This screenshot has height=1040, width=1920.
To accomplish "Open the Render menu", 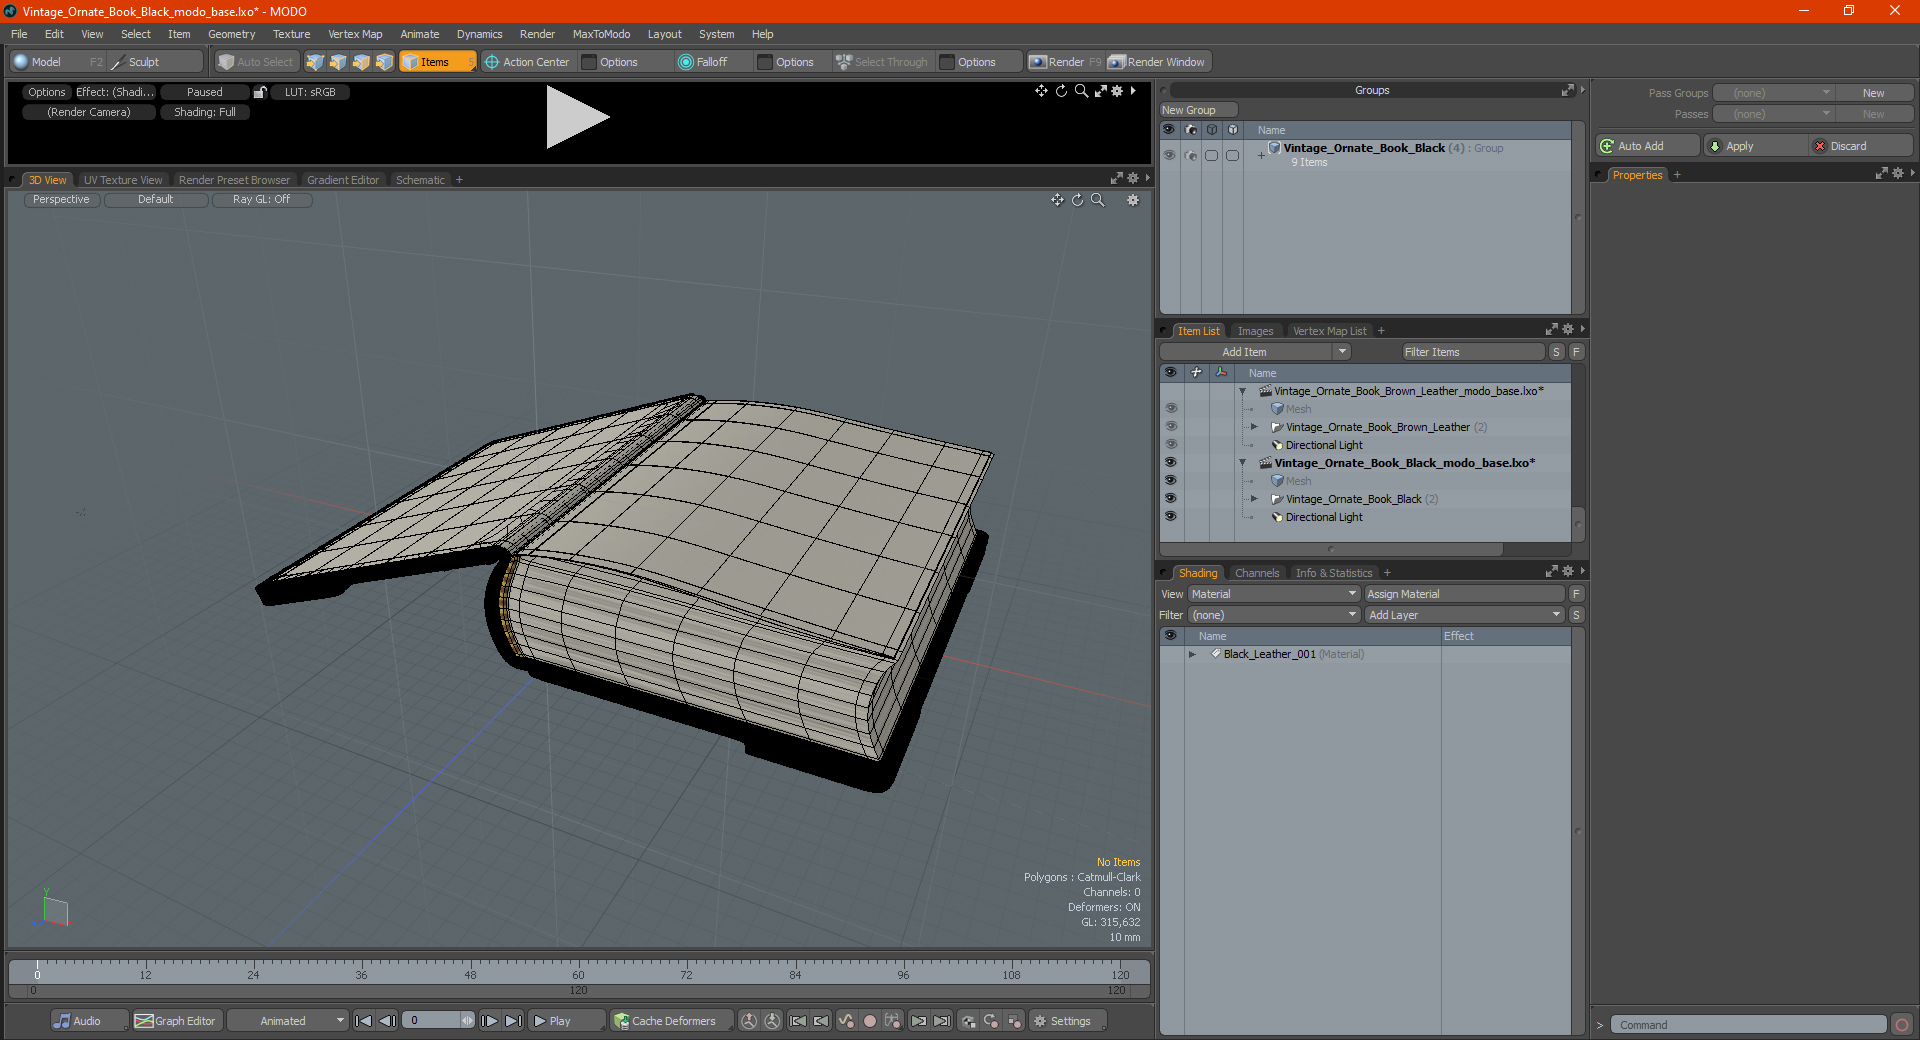I will [537, 34].
